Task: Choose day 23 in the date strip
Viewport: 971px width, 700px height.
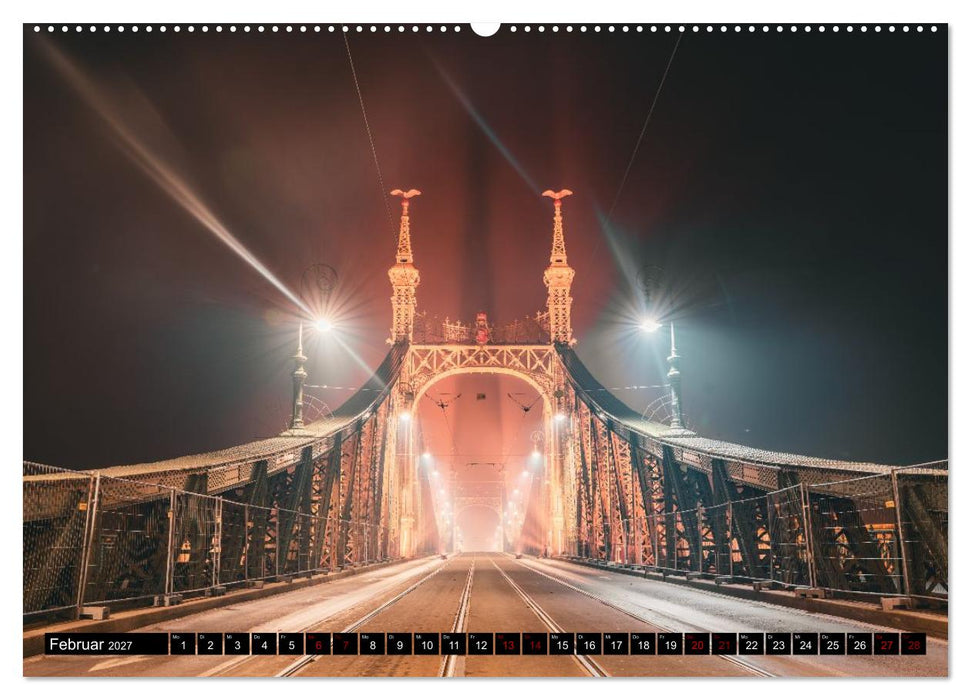Action: point(778,644)
